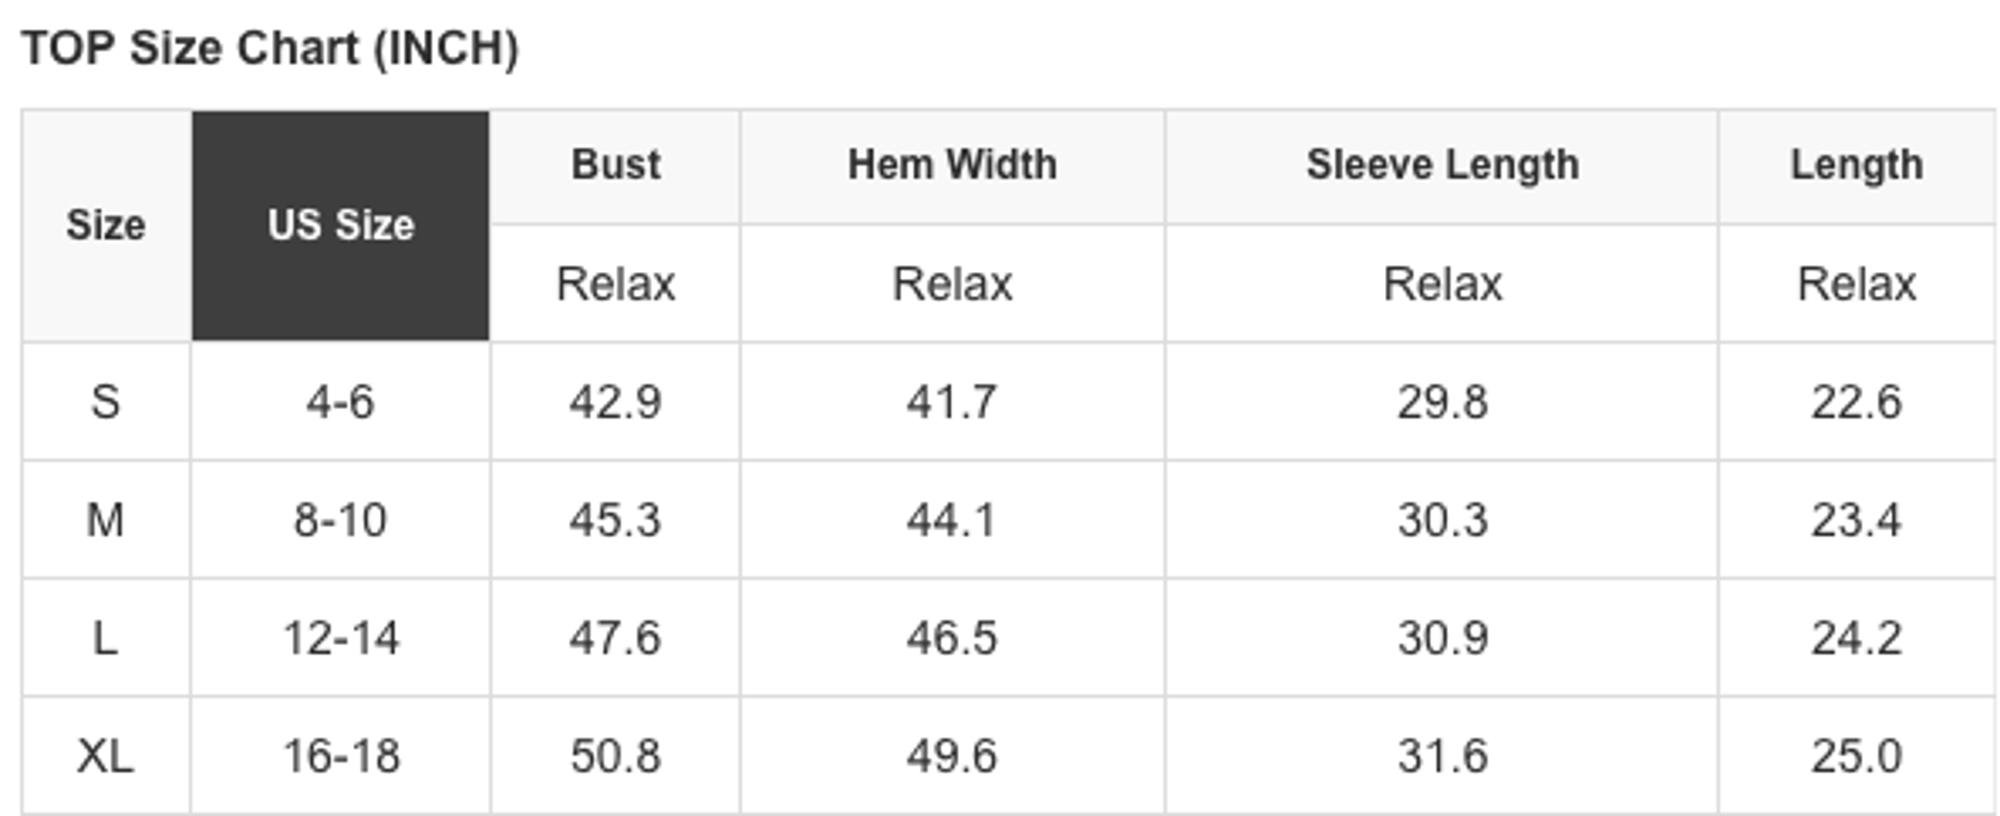Select length value 25.0
Screen dimensions: 2000x816
pos(1857,756)
